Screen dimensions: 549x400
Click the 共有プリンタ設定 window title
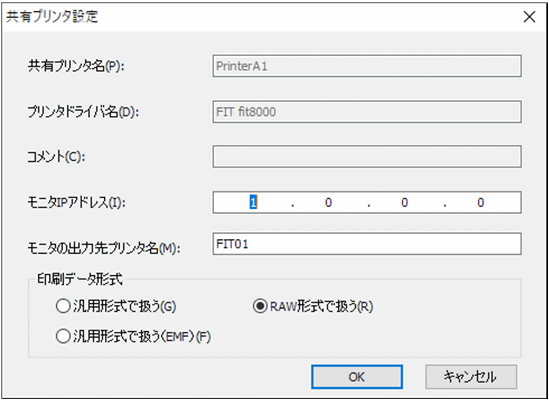[52, 17]
